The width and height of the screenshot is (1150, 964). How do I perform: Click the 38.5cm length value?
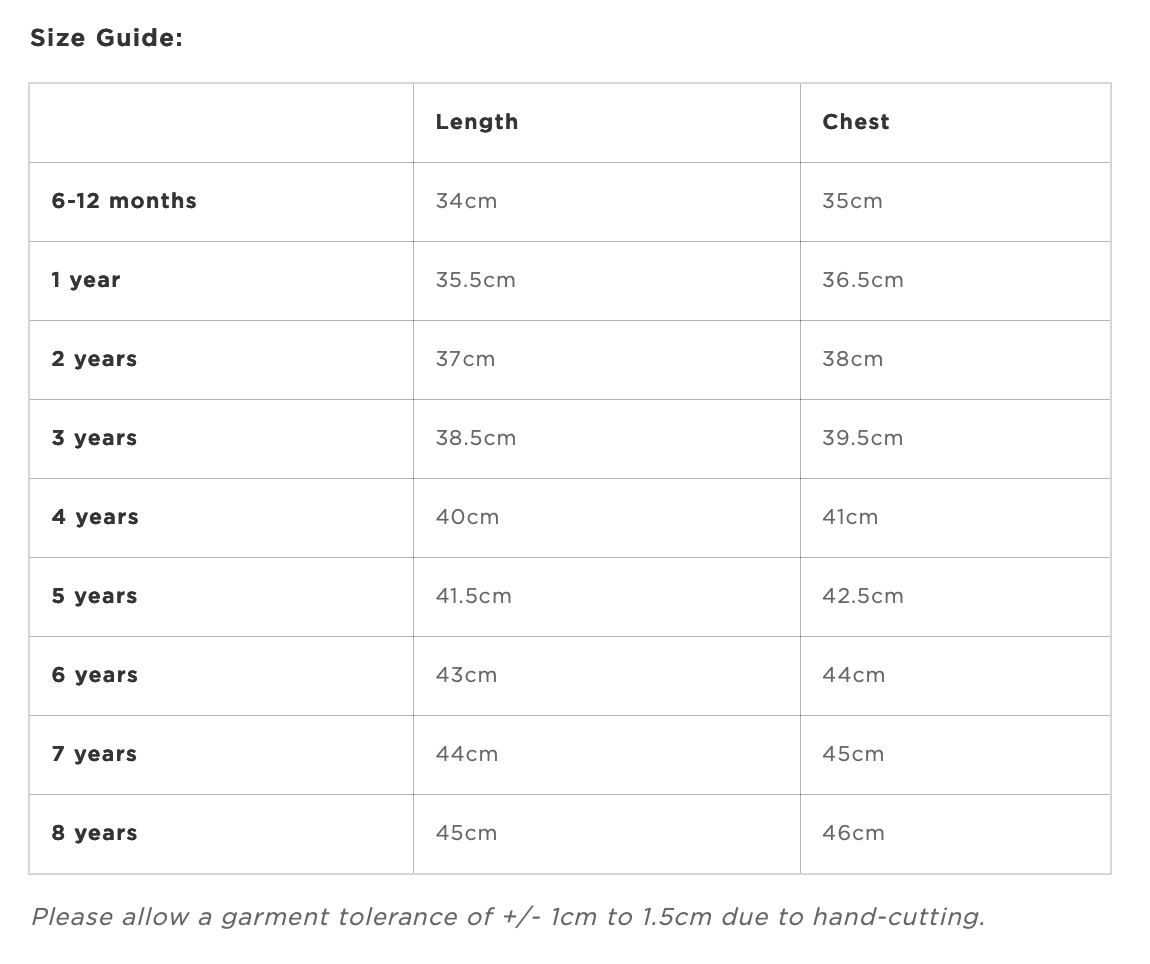tap(475, 438)
